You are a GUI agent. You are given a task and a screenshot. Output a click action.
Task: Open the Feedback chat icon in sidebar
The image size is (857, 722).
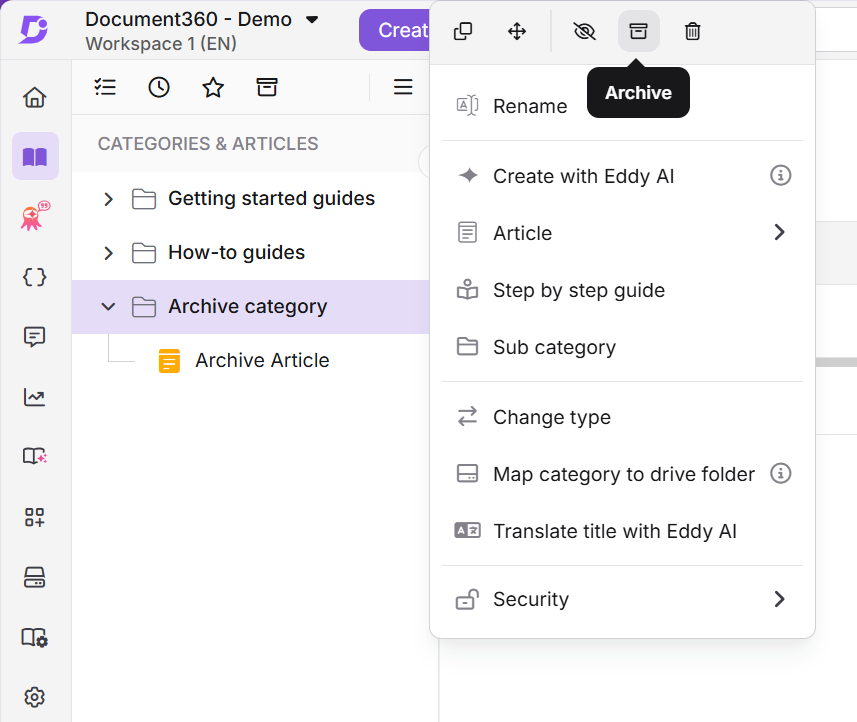click(x=34, y=337)
